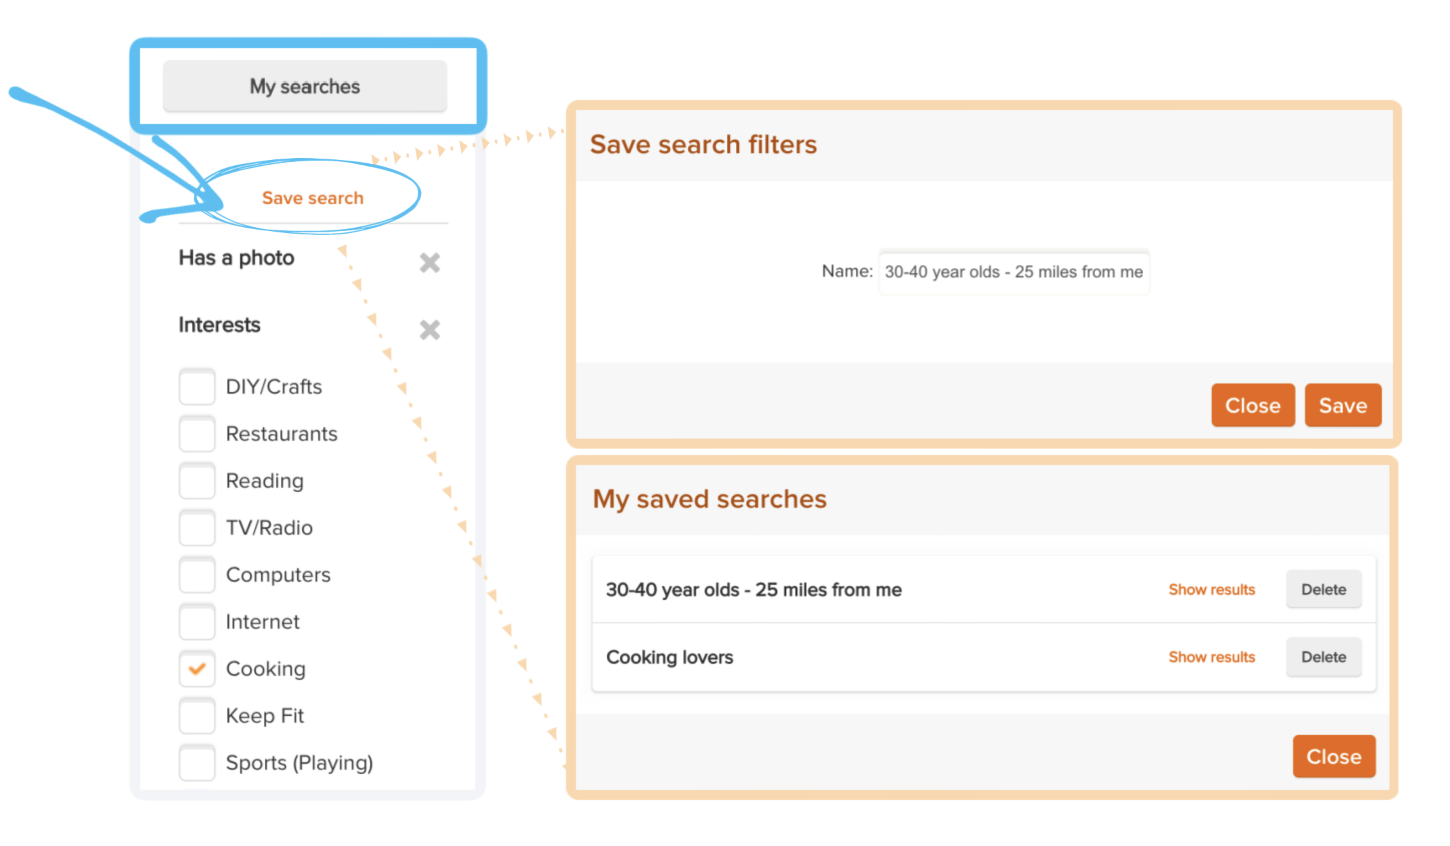Show results for Cooking lovers search
The image size is (1450, 846).
click(1211, 657)
